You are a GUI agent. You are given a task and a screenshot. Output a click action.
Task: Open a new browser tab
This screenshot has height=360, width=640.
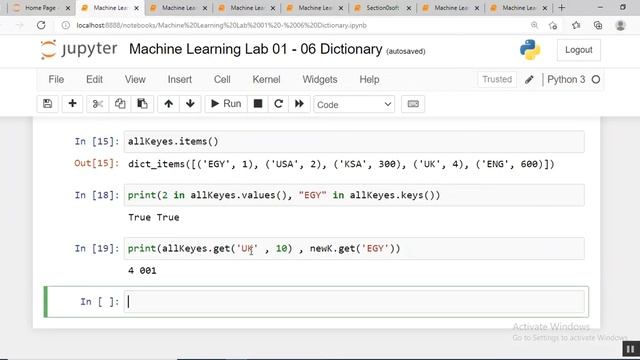click(561, 7)
